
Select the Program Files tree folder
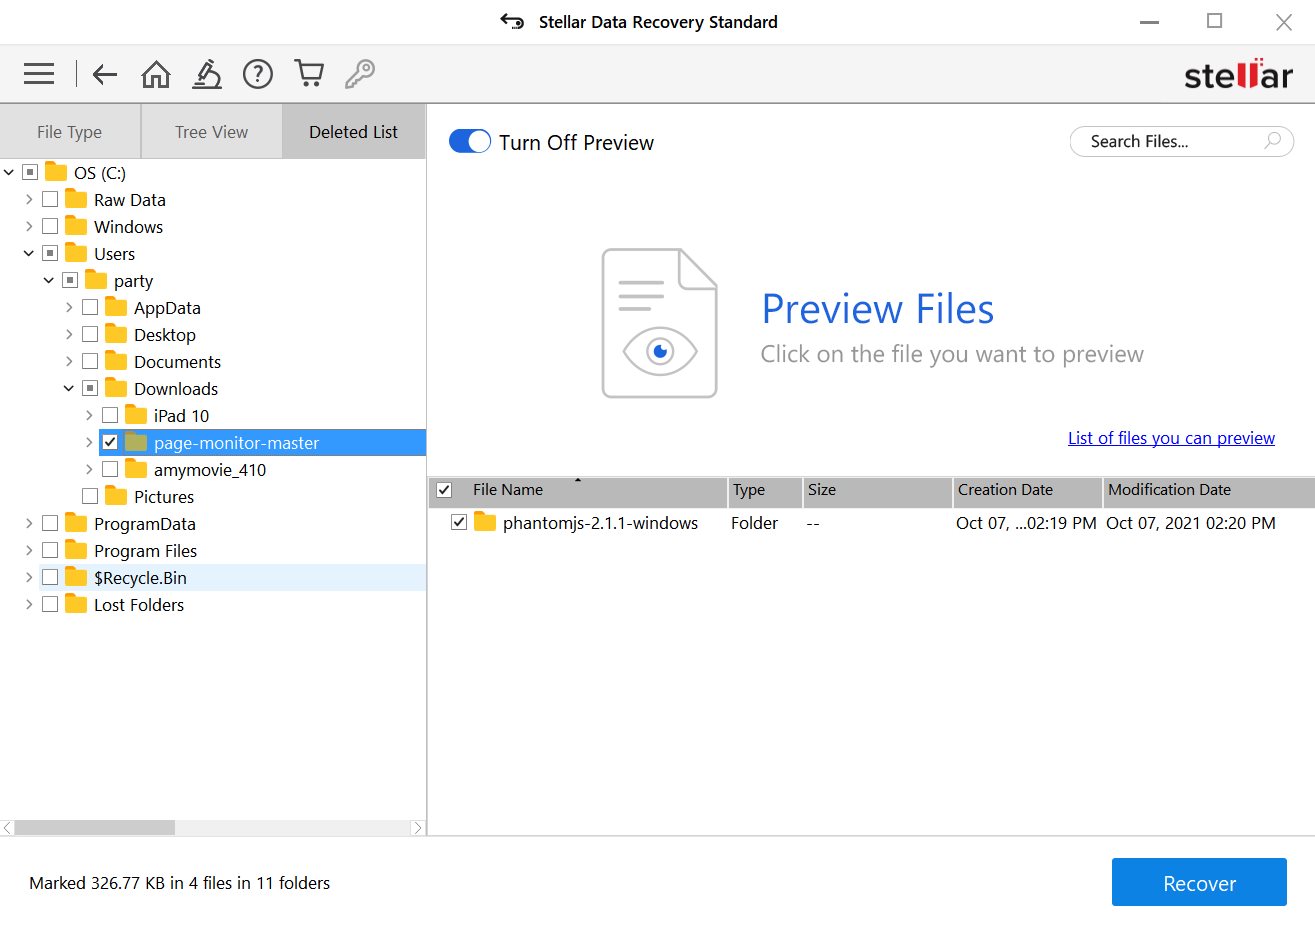click(145, 550)
